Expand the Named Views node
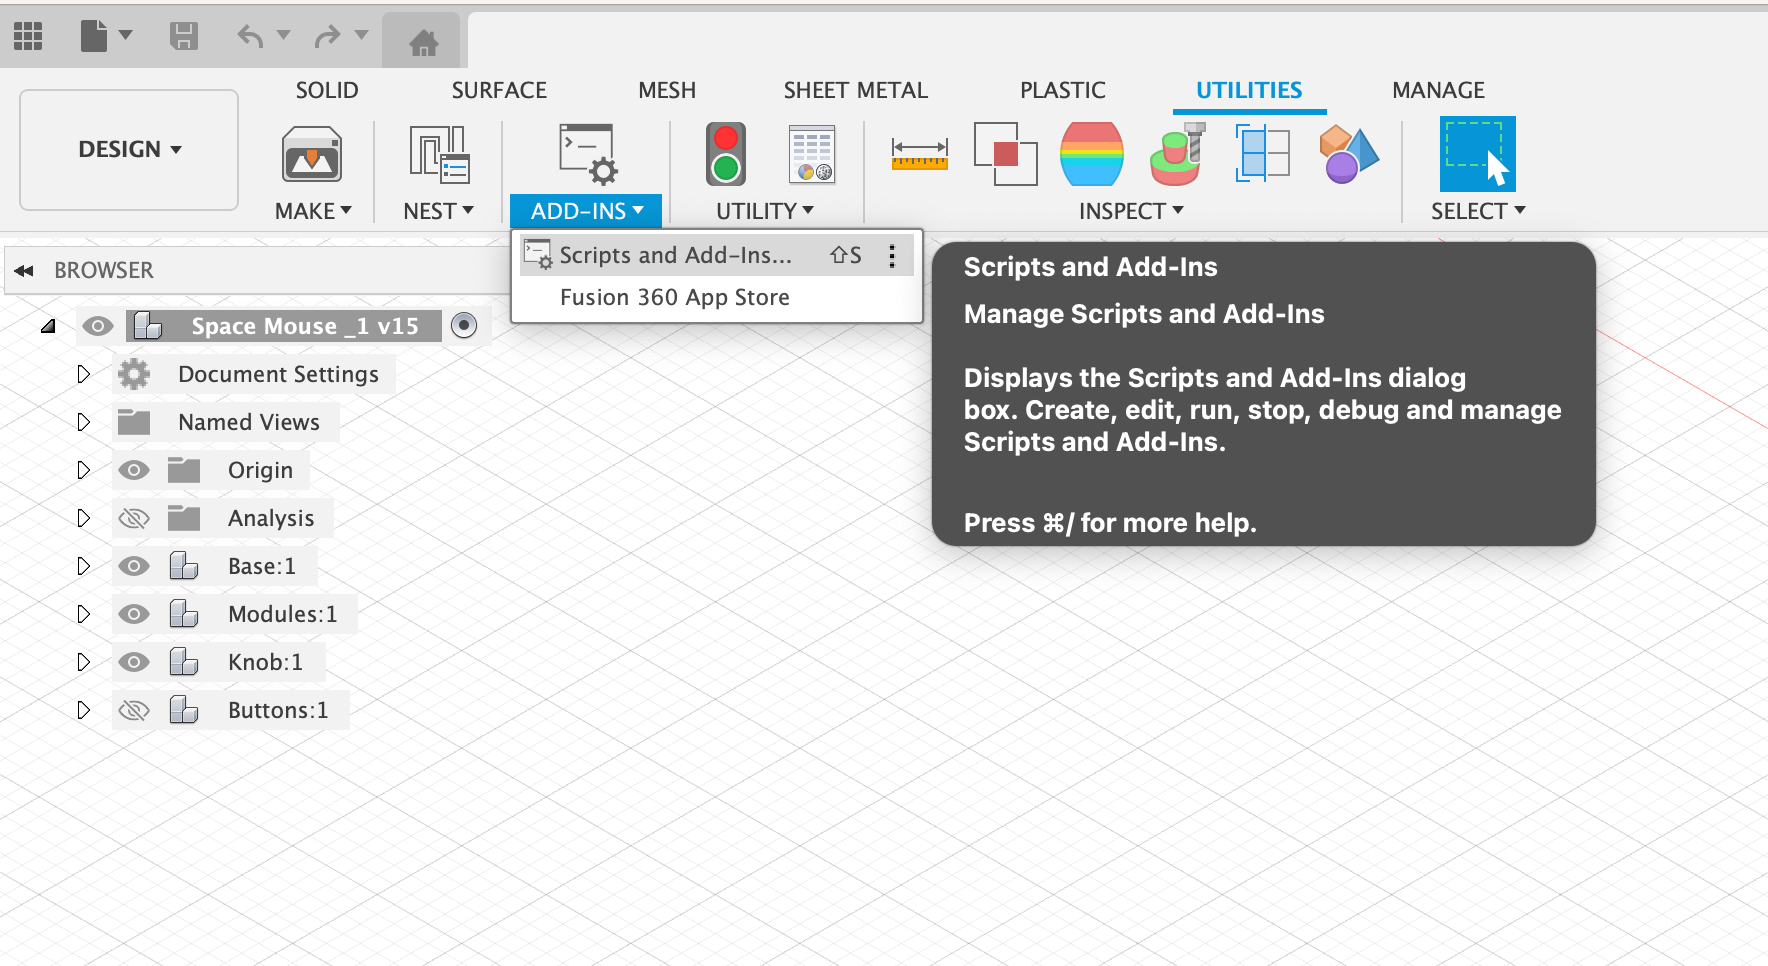 point(84,422)
